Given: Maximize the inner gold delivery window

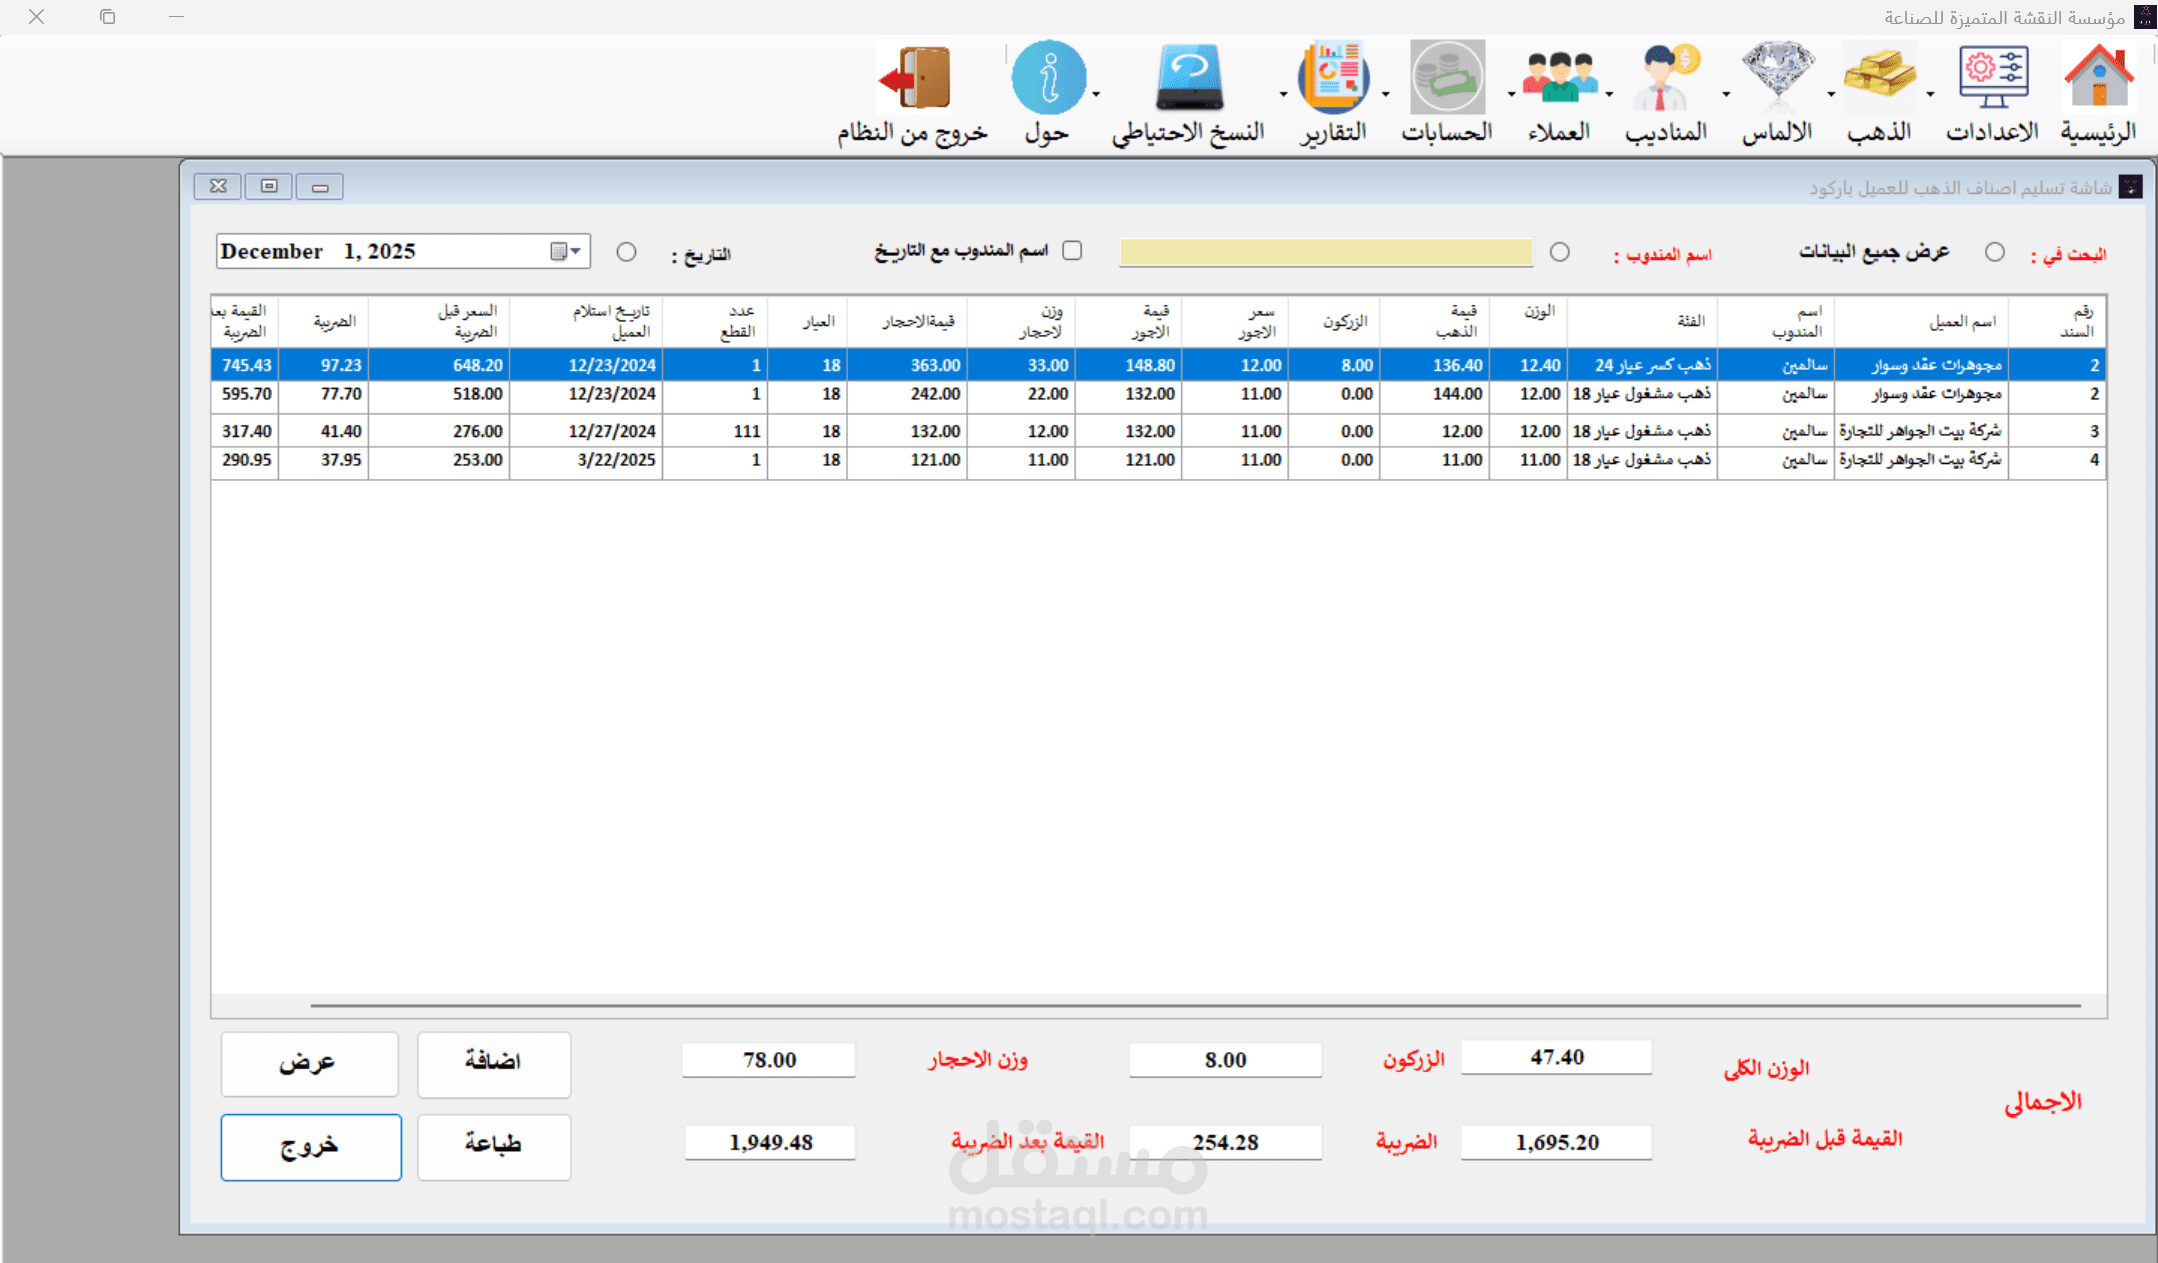Looking at the screenshot, I should (x=269, y=186).
